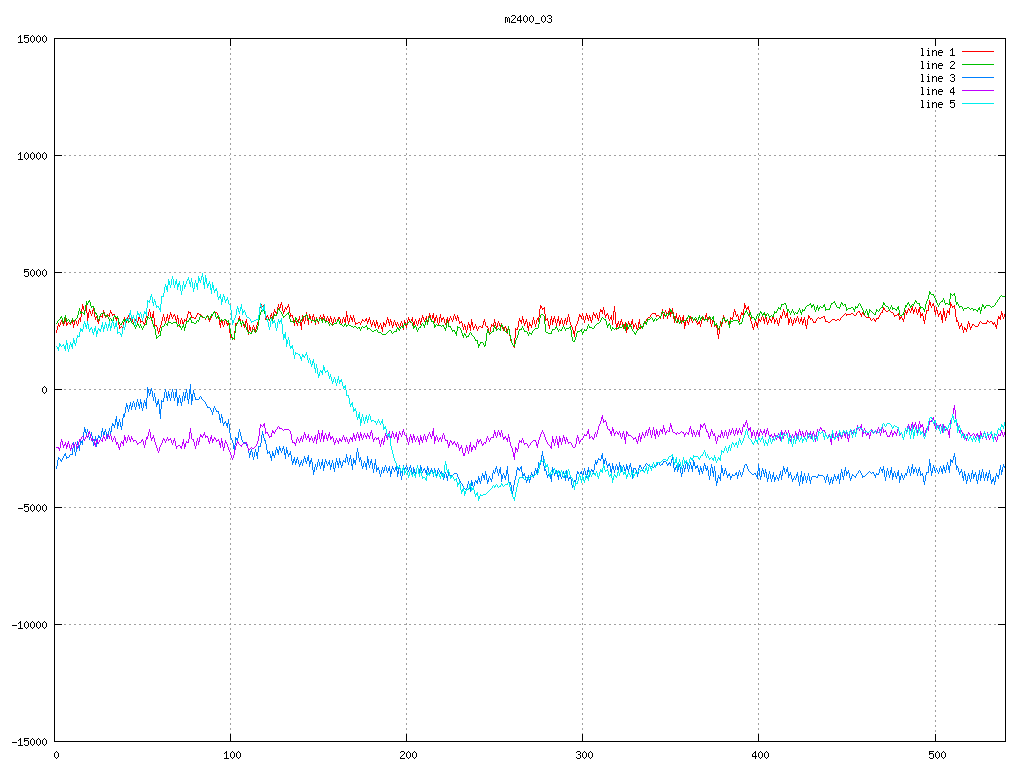Select the 'line 4' legend label

pyautogui.click(x=937, y=91)
